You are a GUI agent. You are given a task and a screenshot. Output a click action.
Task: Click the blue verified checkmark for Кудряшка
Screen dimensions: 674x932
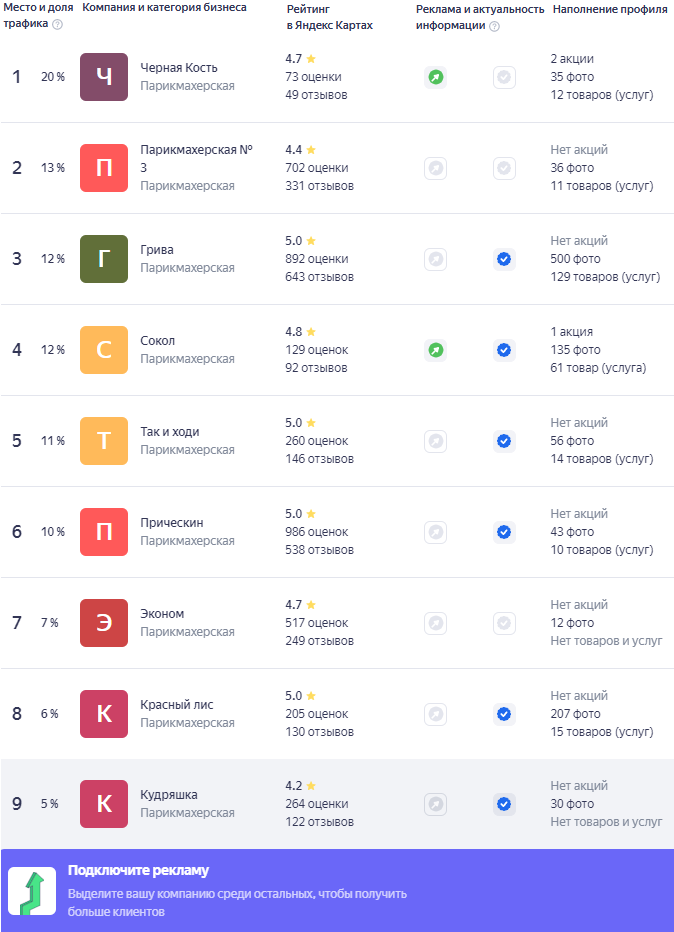(x=504, y=804)
